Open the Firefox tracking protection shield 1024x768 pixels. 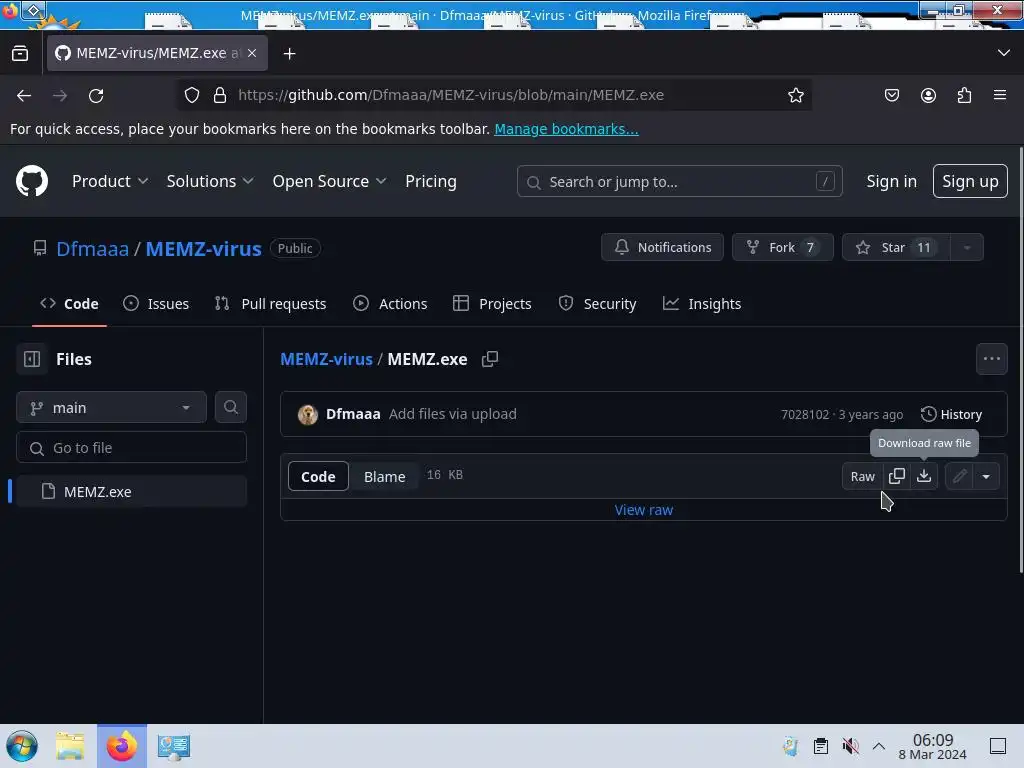coord(191,95)
